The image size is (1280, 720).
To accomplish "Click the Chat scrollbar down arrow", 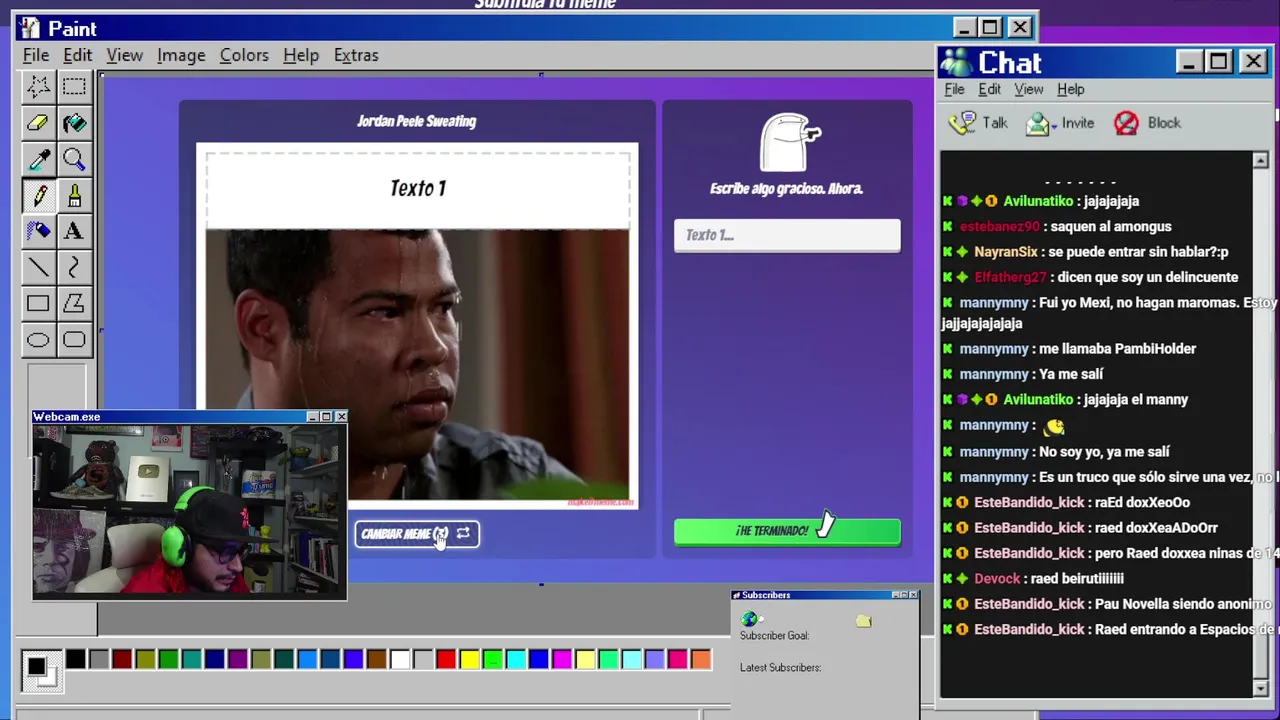I will (1260, 688).
